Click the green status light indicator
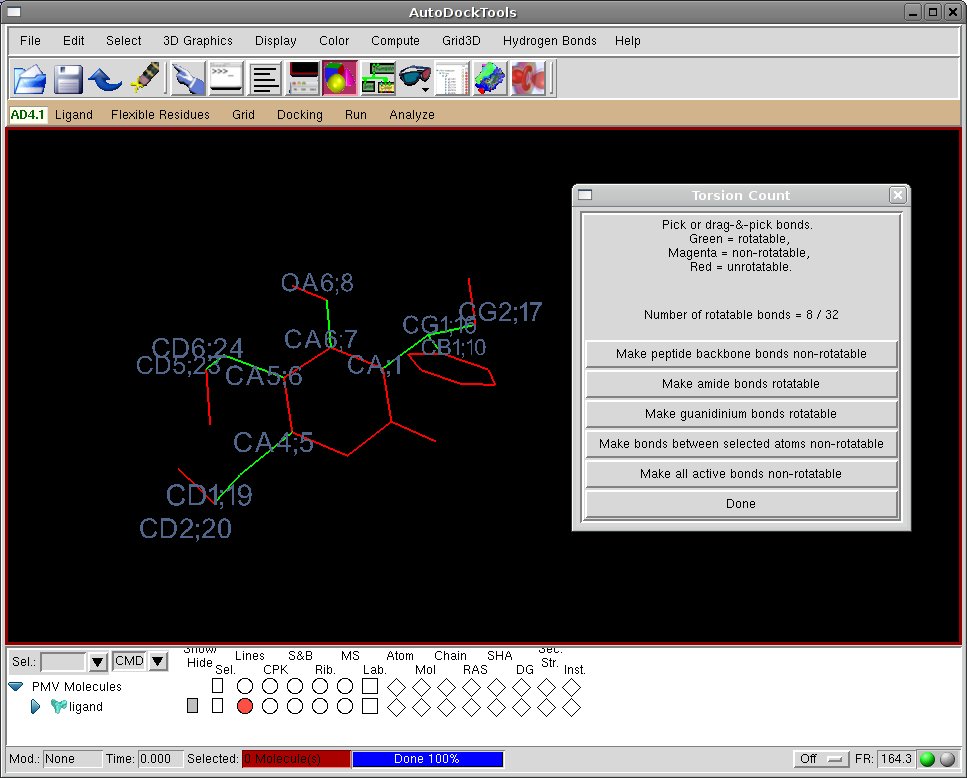 (x=927, y=759)
